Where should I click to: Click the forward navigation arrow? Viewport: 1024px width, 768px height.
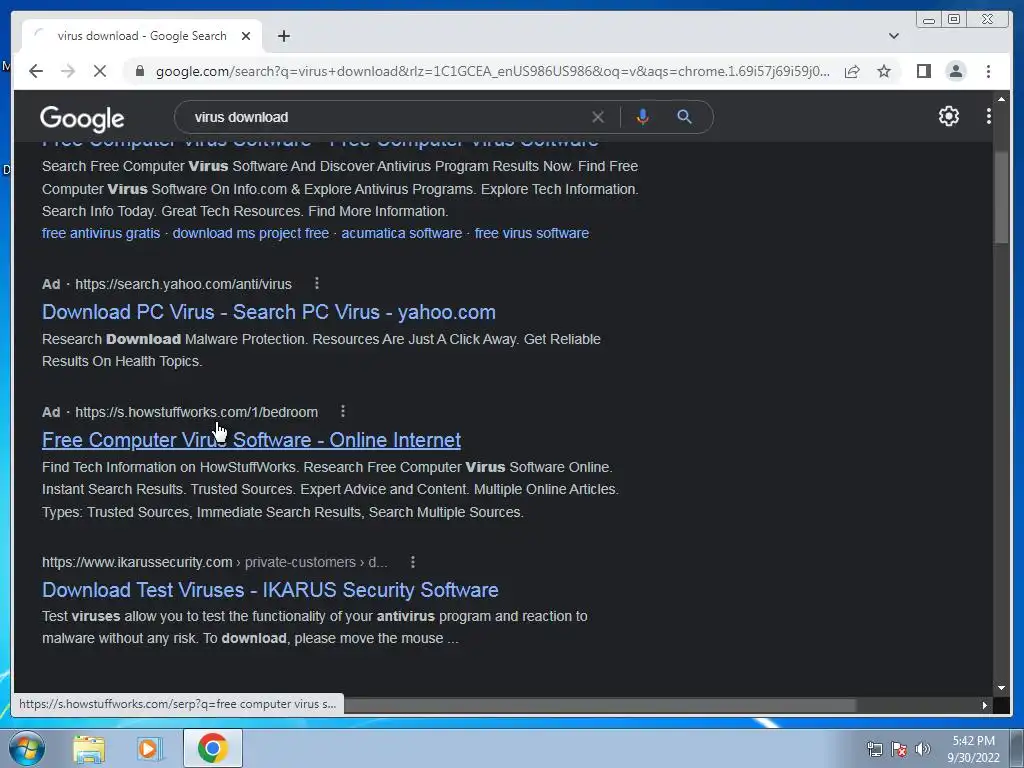[68, 71]
